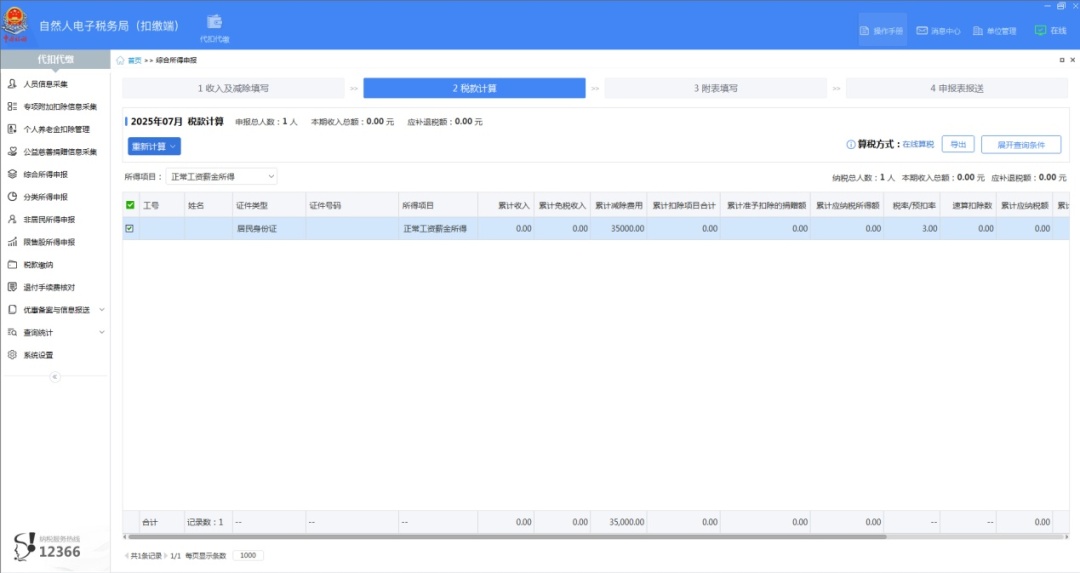Open the 重新计算 dropdown button
Image resolution: width=1080 pixels, height=573 pixels.
(154, 146)
